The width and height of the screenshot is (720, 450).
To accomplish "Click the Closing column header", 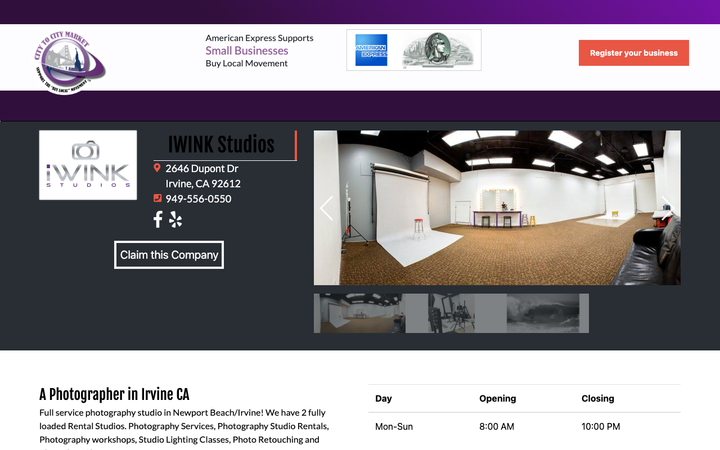I will point(598,399).
